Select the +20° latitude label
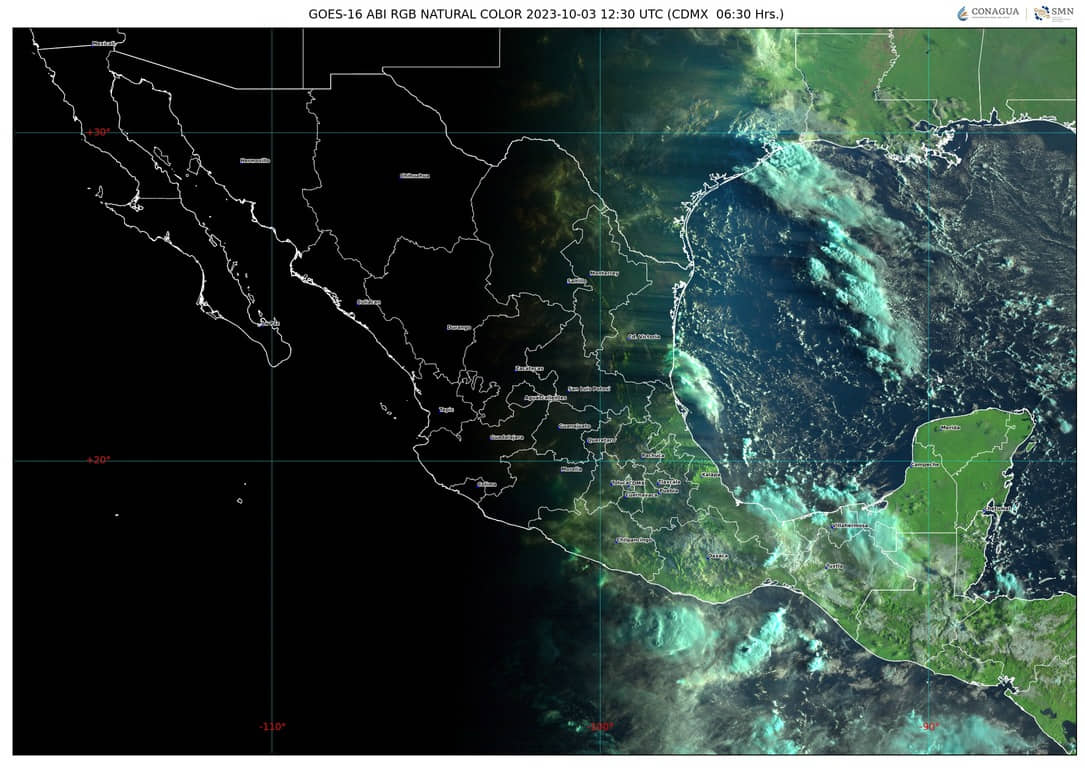Screen dimensions: 1085x768 [98, 460]
